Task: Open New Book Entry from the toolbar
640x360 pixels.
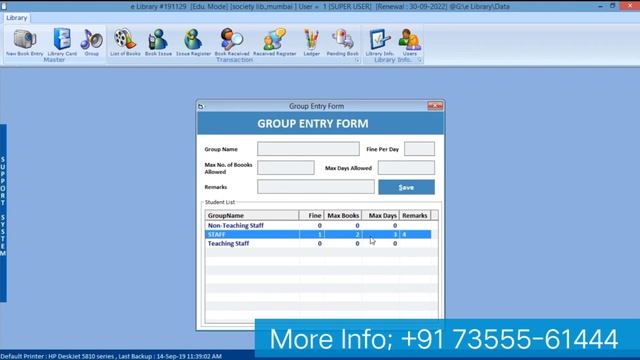Action: click(24, 42)
